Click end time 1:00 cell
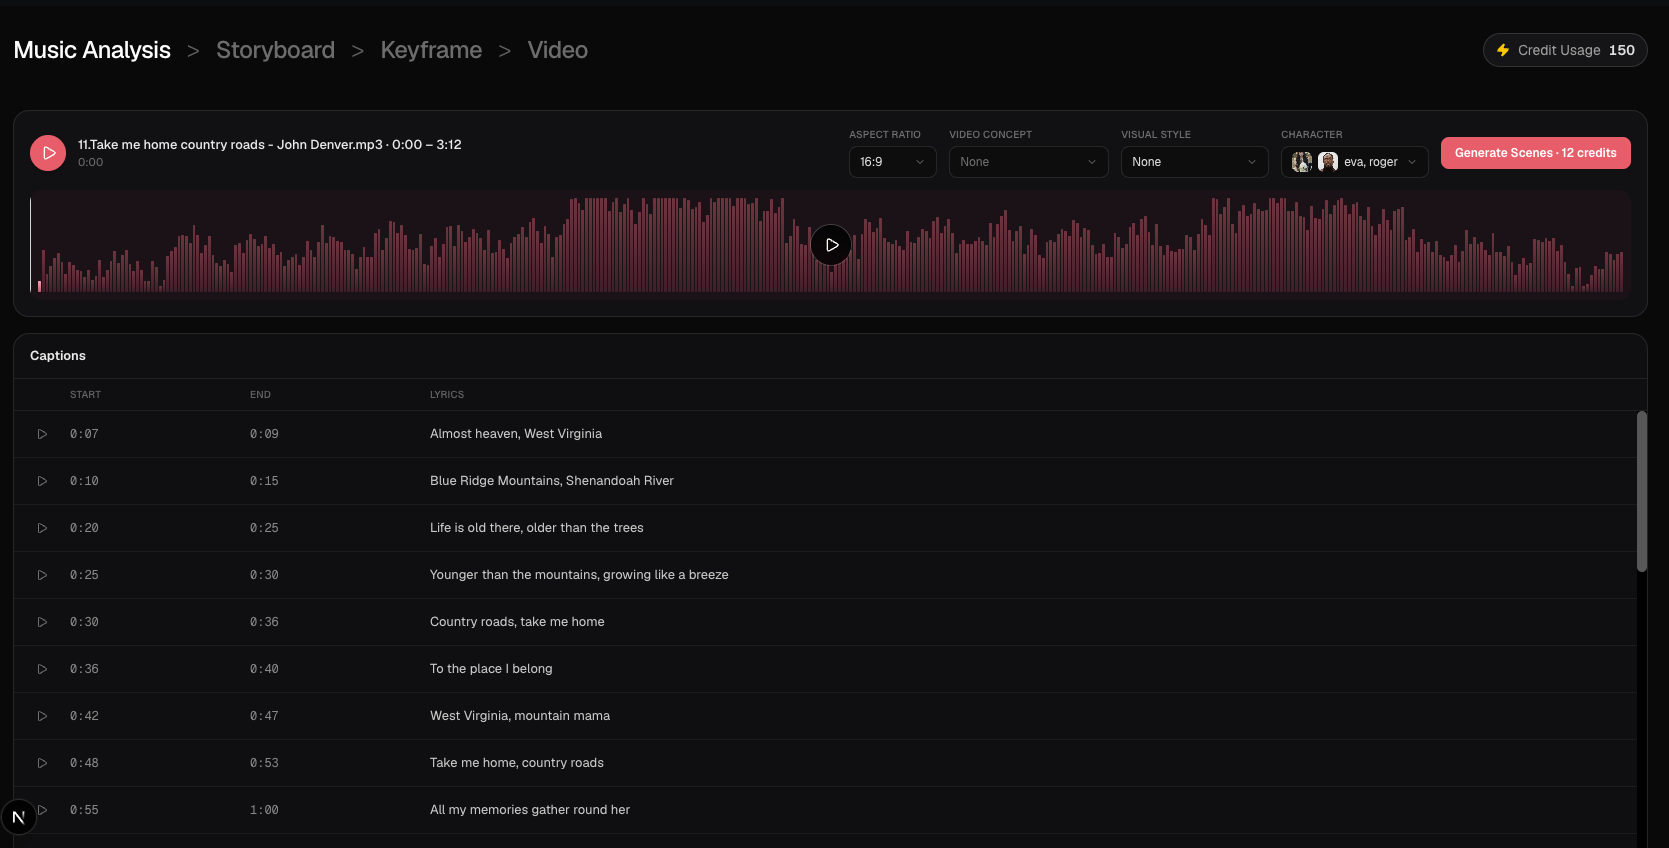1669x848 pixels. pos(264,810)
